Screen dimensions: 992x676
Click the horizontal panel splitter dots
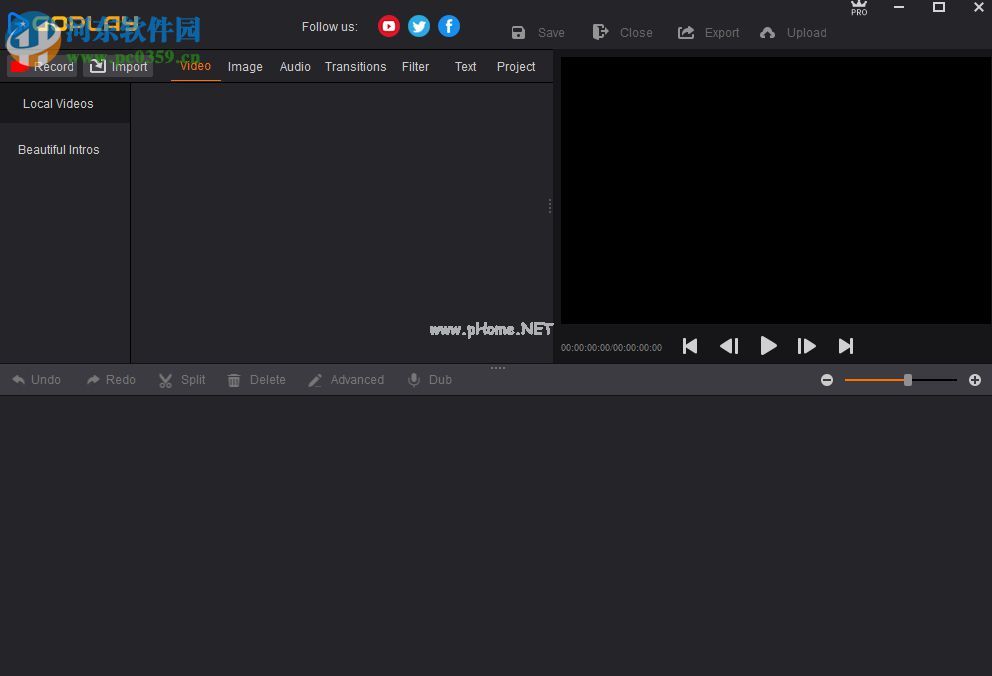(x=498, y=367)
